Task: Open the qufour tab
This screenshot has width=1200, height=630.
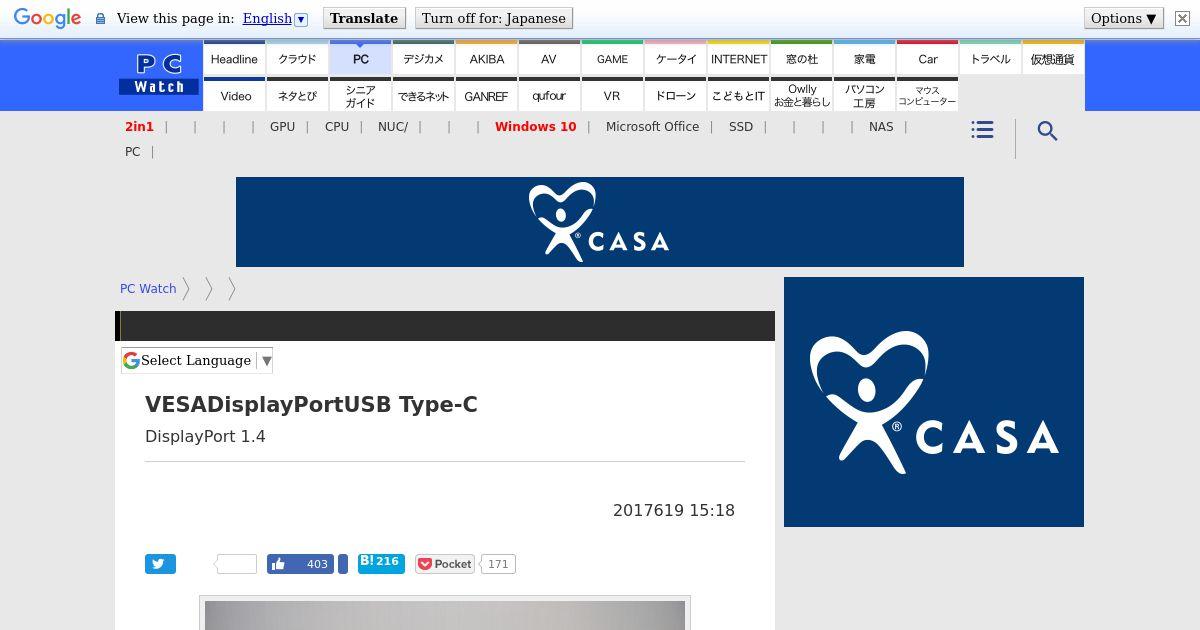Action: tap(549, 95)
